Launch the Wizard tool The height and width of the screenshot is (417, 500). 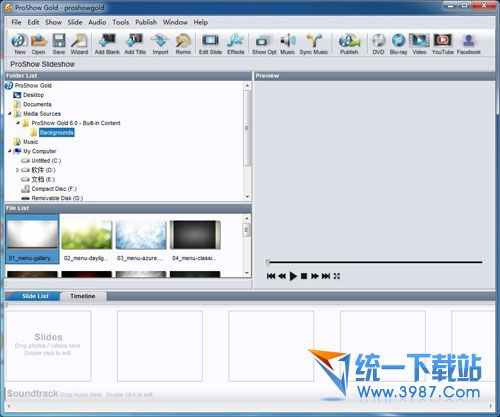(79, 44)
